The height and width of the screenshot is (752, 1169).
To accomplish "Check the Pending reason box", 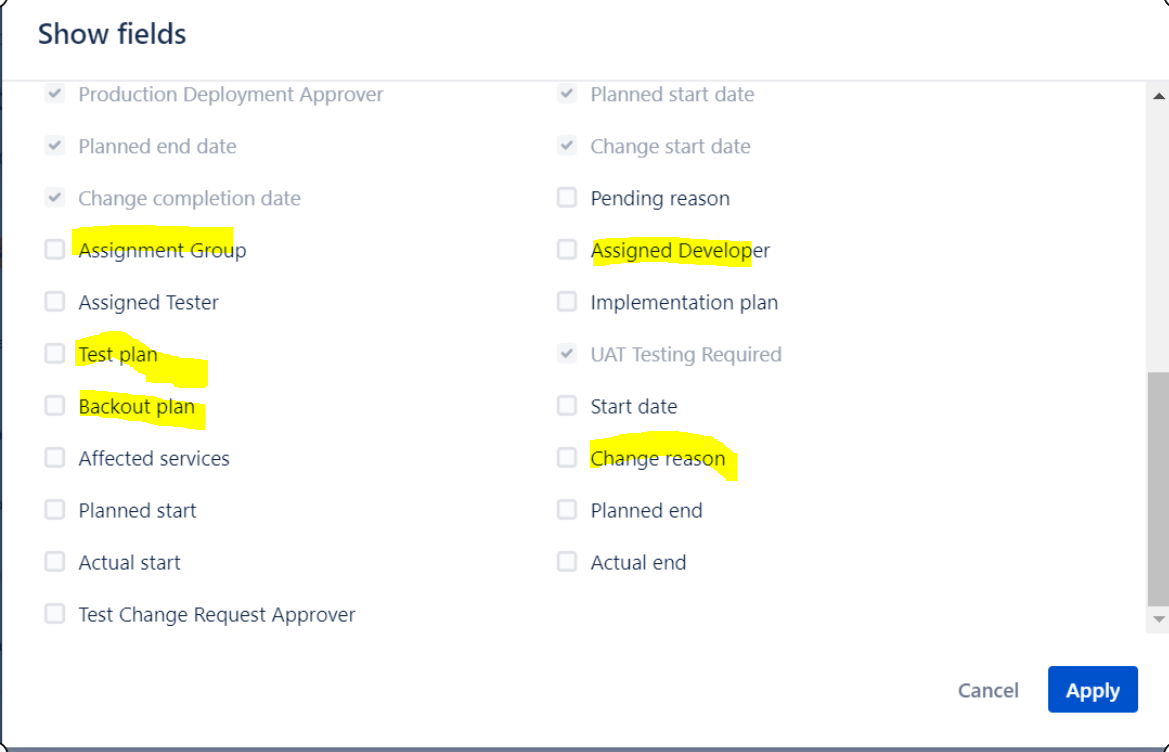I will (x=567, y=198).
